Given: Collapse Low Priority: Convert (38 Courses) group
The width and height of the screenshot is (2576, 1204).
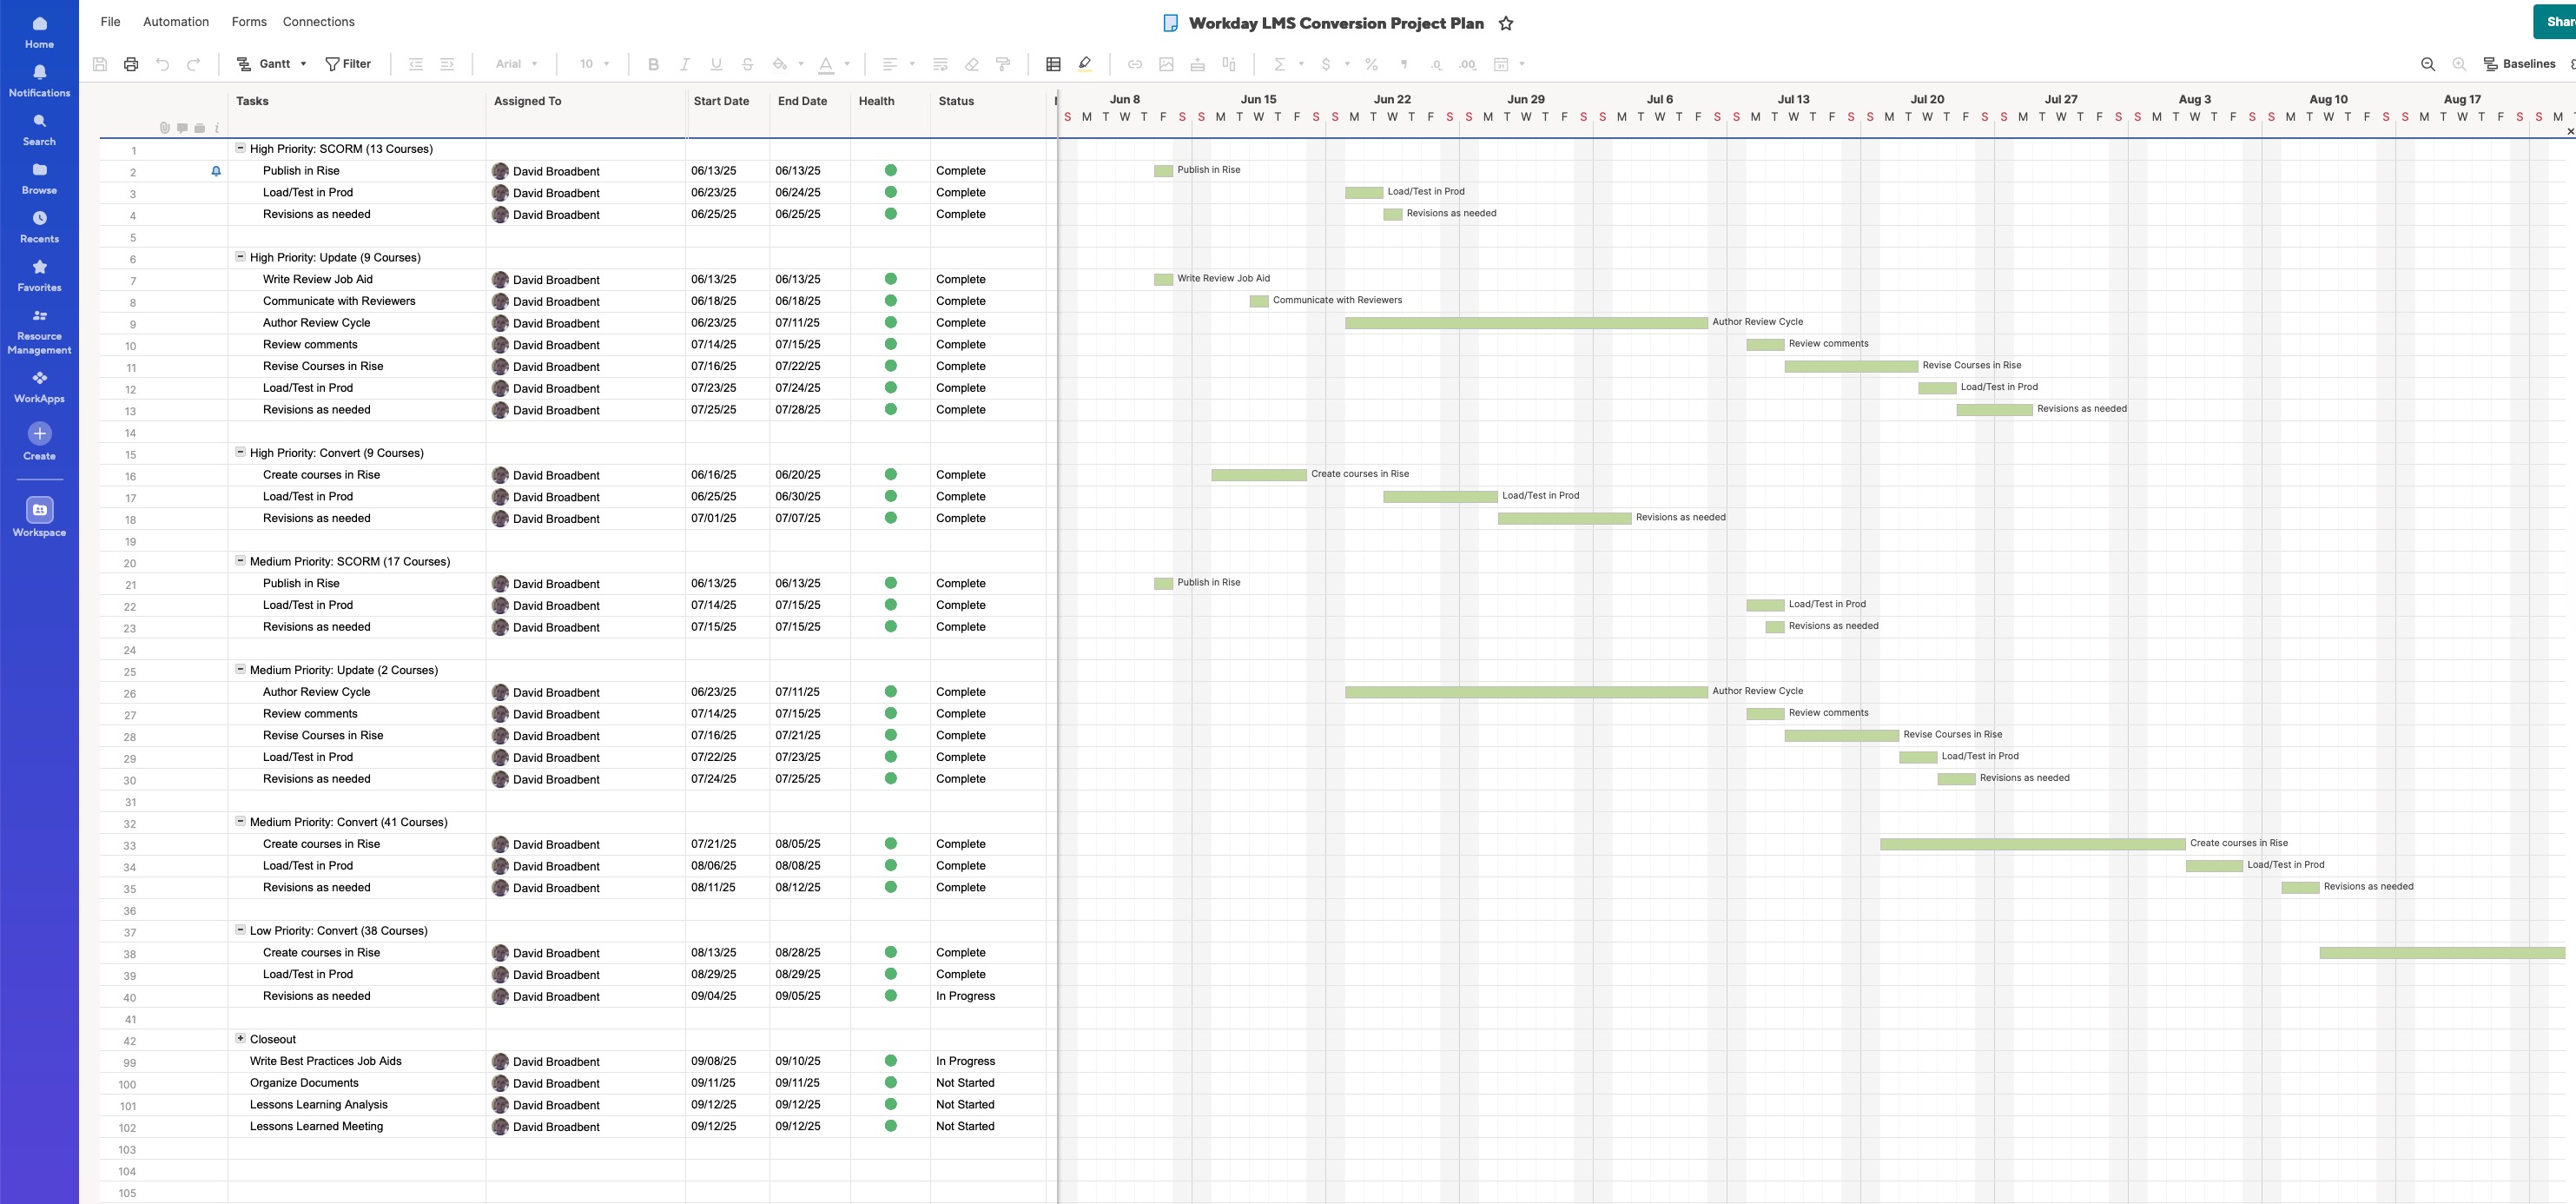Looking at the screenshot, I should pos(240,930).
